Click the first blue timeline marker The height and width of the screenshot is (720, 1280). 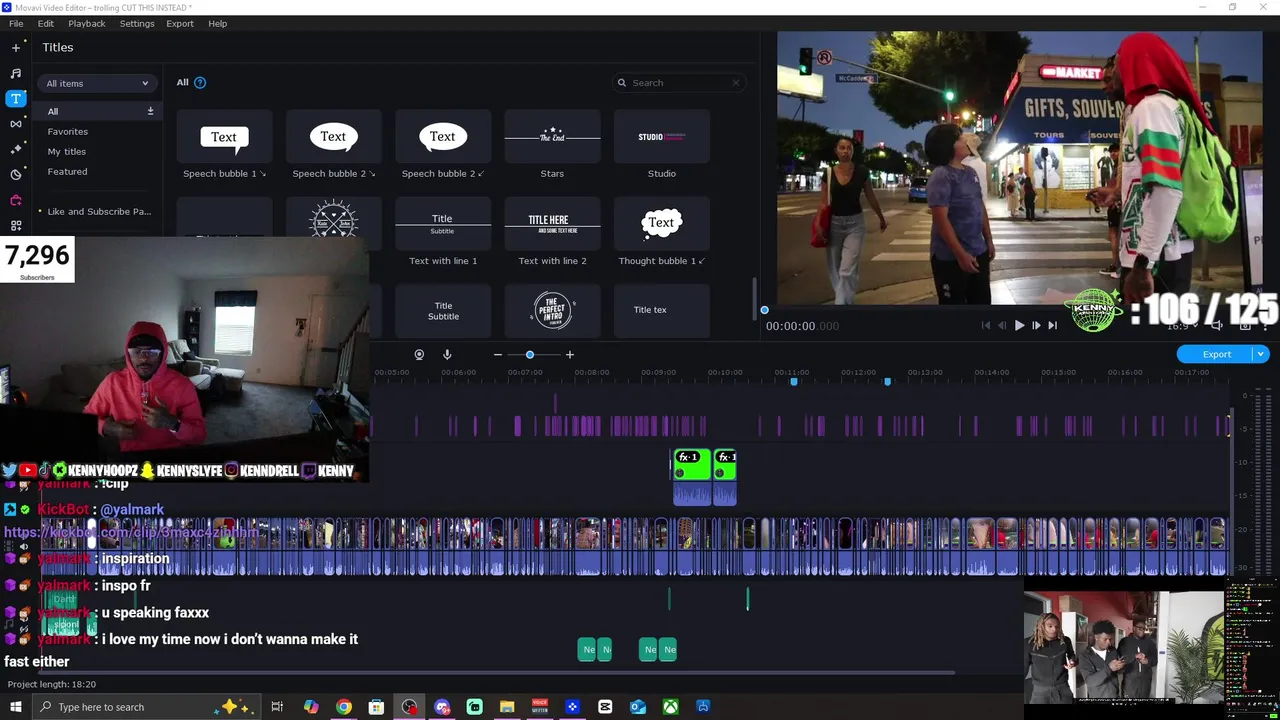coord(794,381)
